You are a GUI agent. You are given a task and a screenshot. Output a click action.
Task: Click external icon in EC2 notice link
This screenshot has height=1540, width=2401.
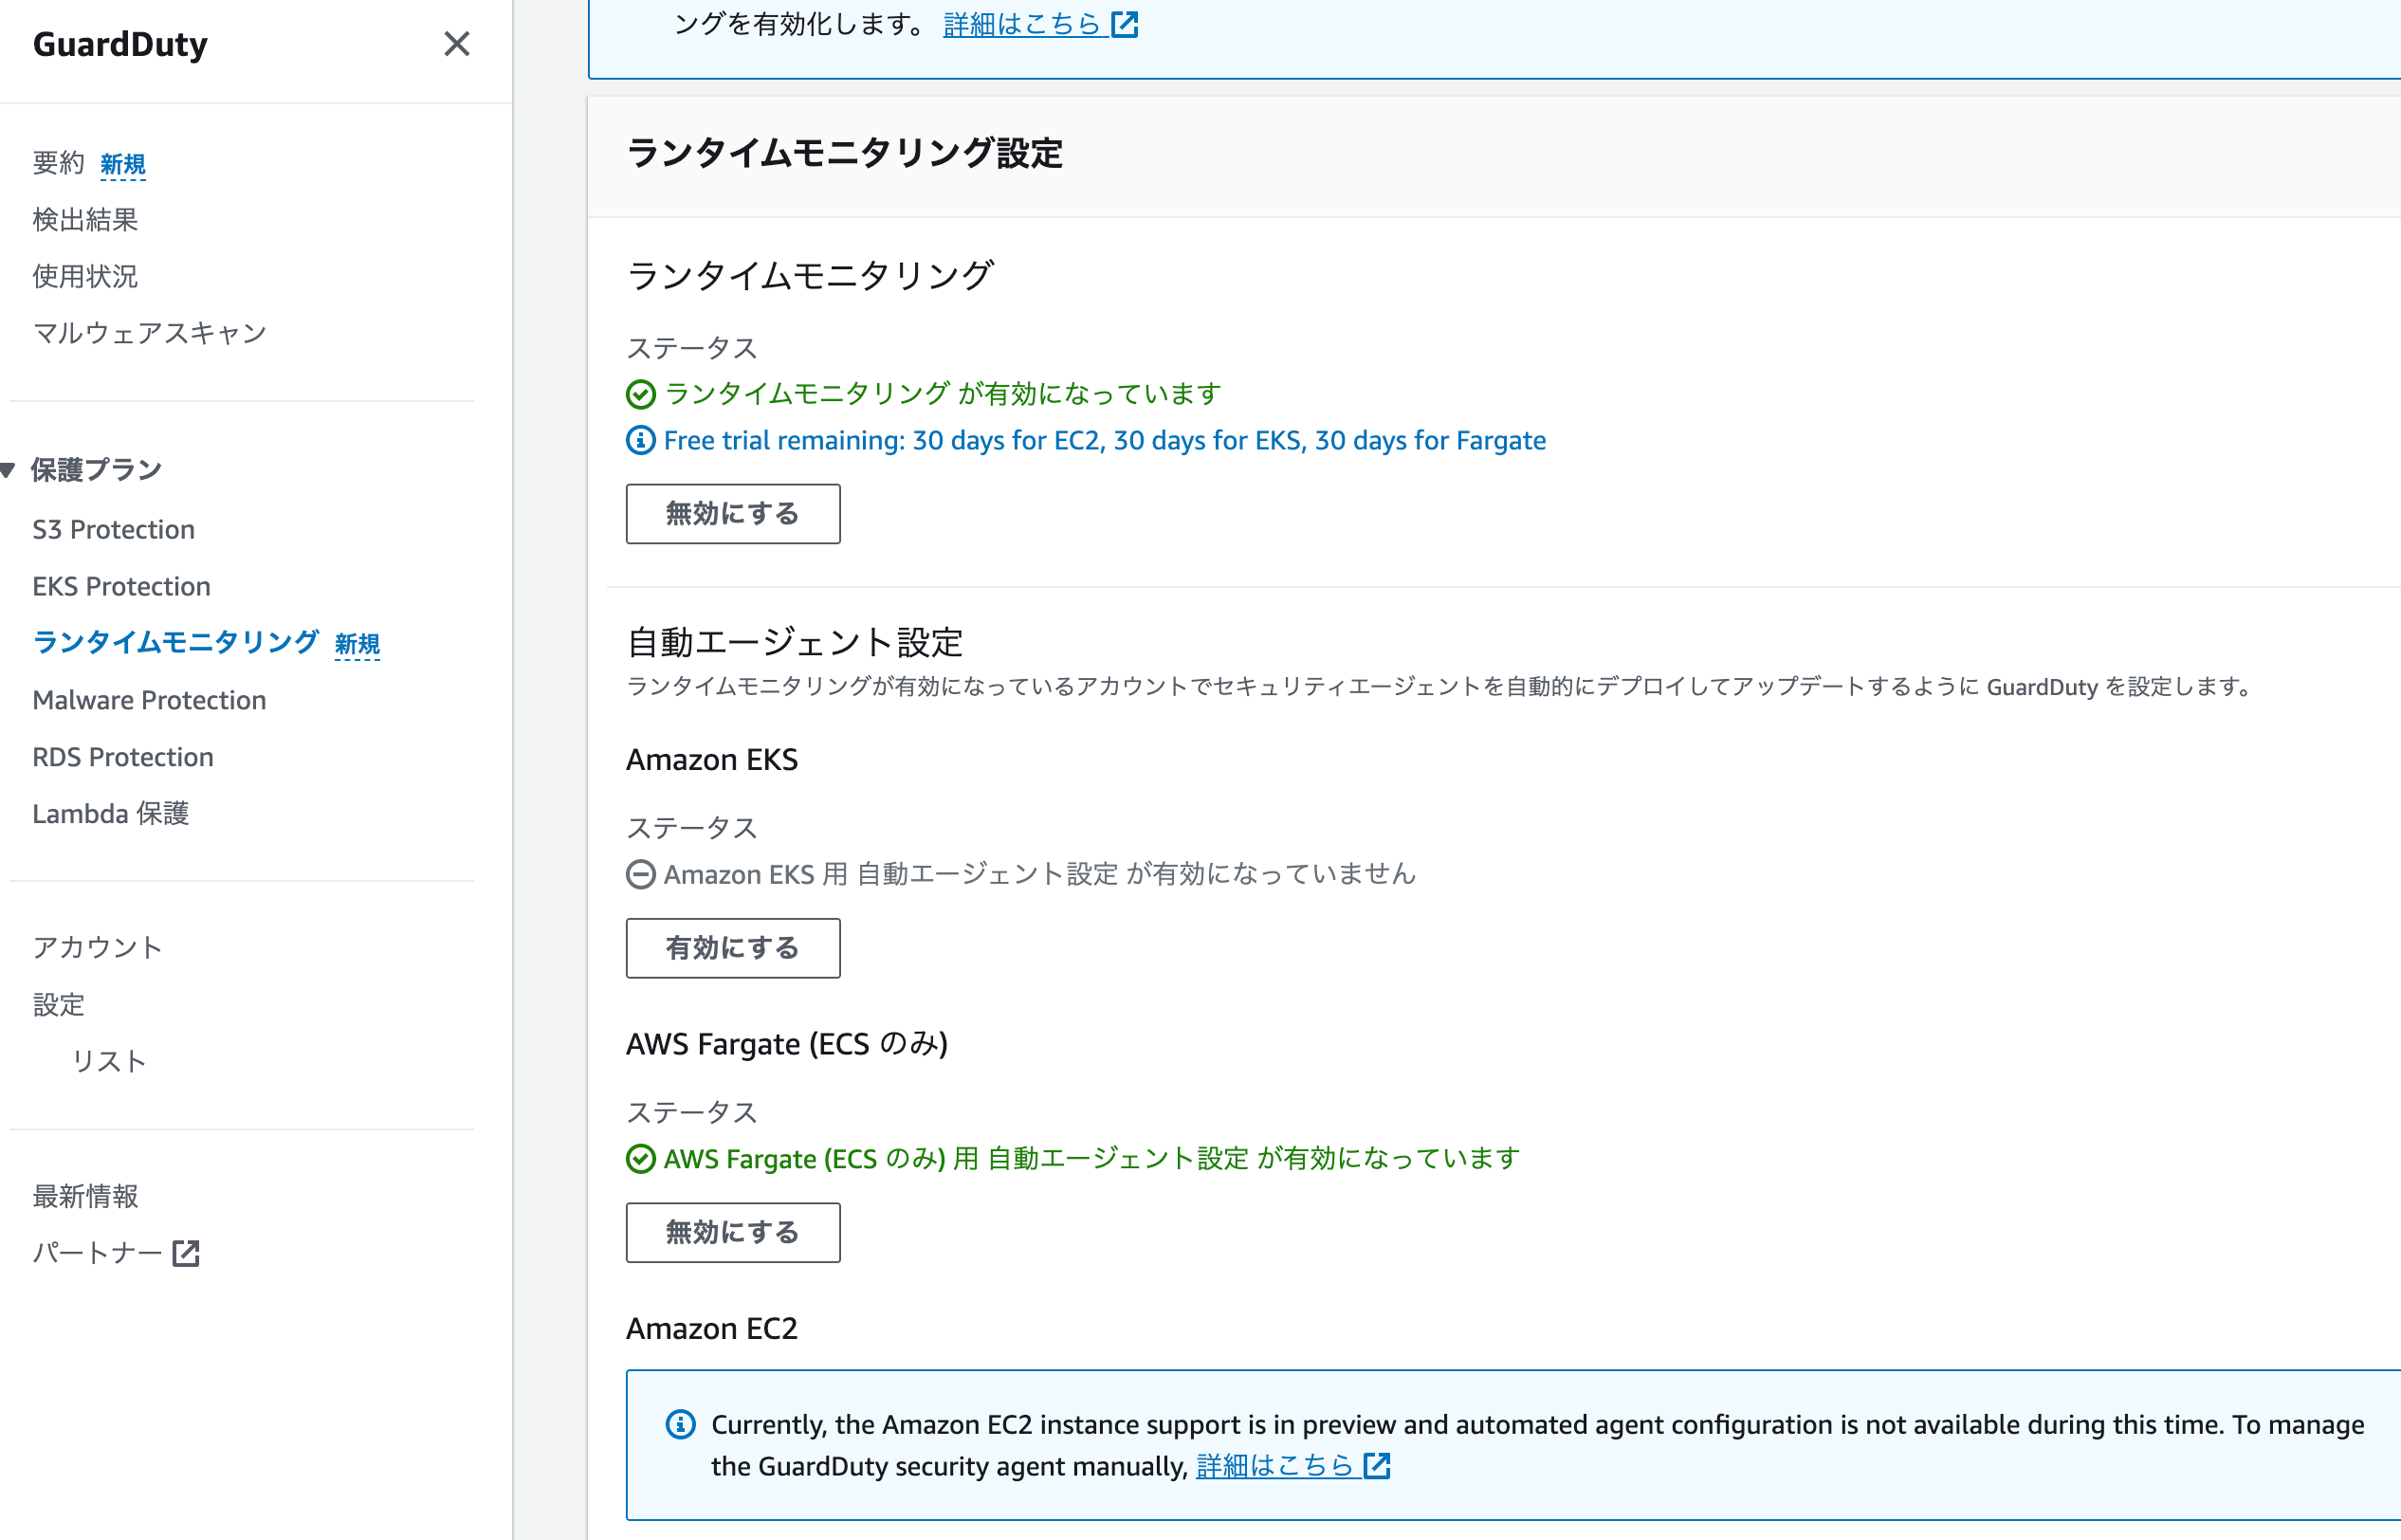1378,1466
